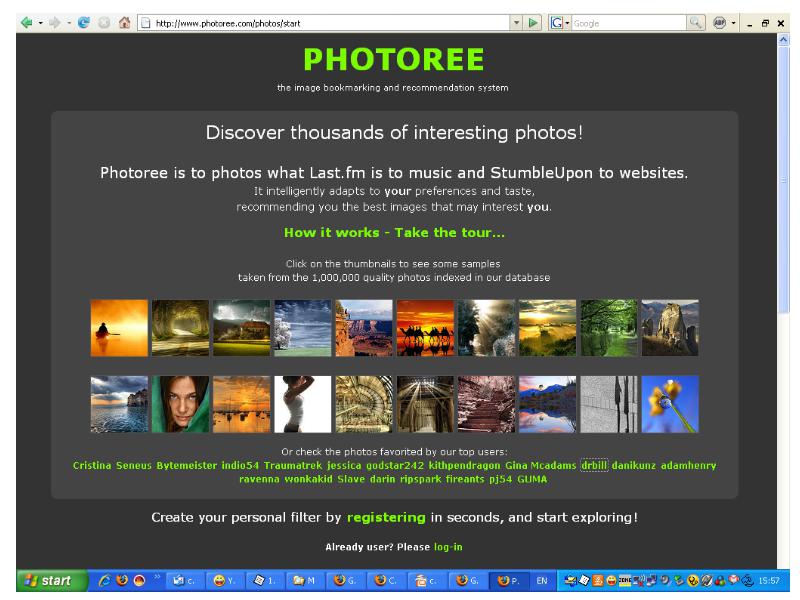Screen dimensions: 800x600
Task: Expand the quick launch overflow chevron
Action: click(157, 577)
